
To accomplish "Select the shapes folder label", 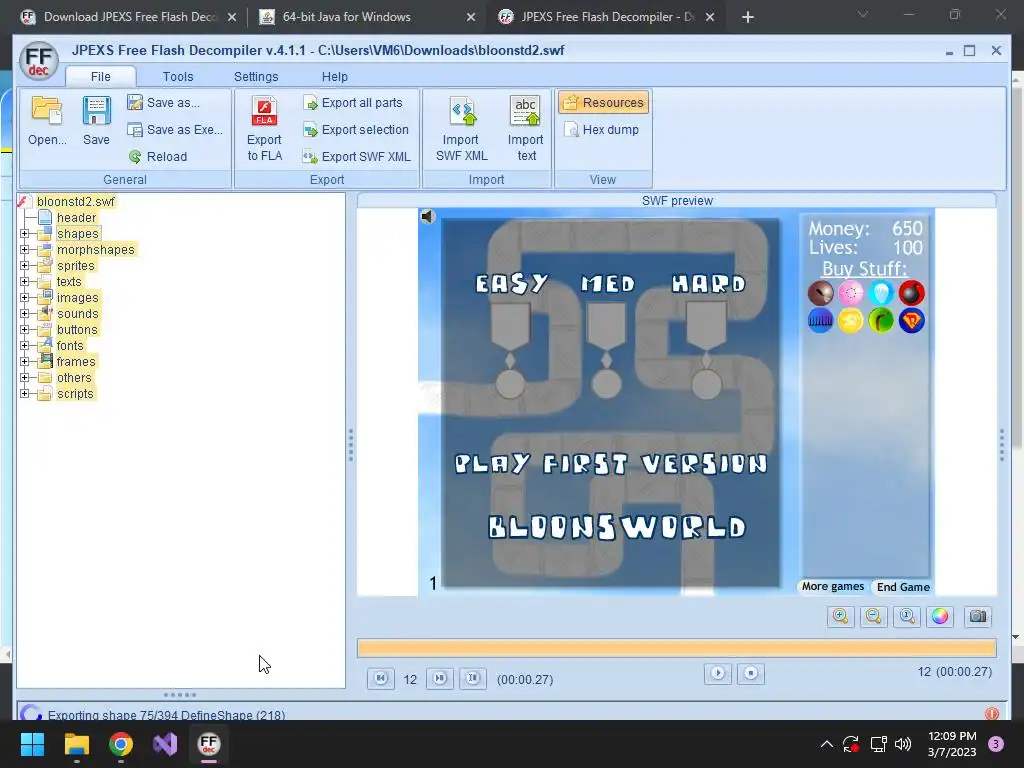I will [77, 234].
